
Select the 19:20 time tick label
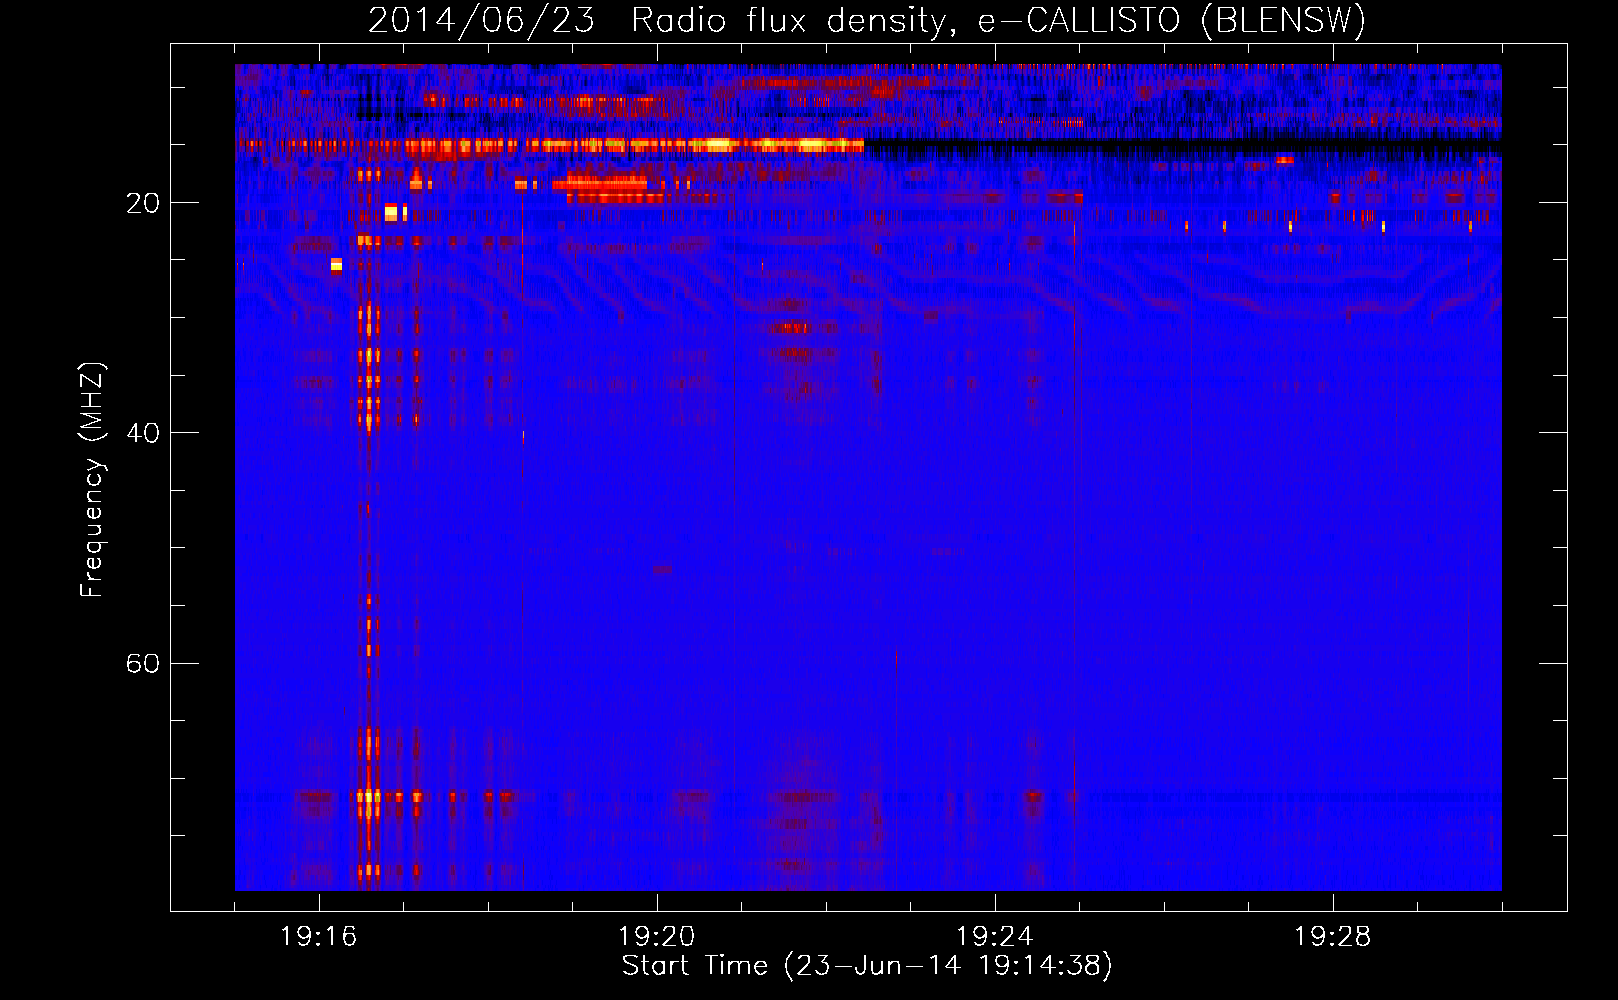click(x=657, y=936)
